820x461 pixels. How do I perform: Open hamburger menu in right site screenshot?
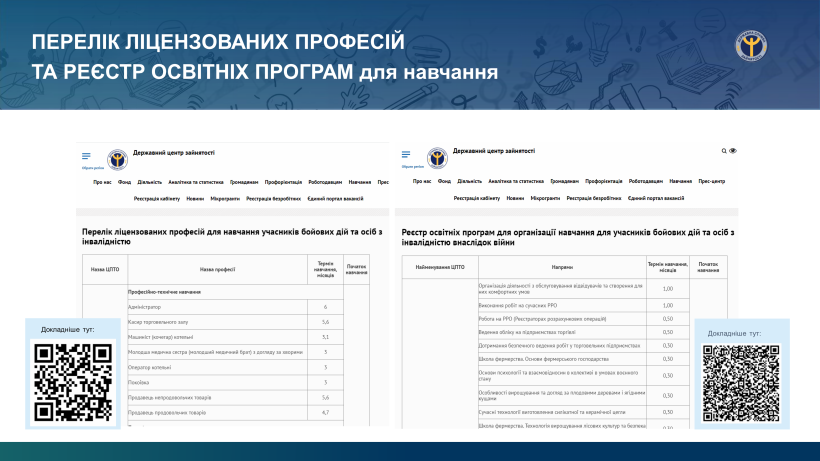point(406,154)
